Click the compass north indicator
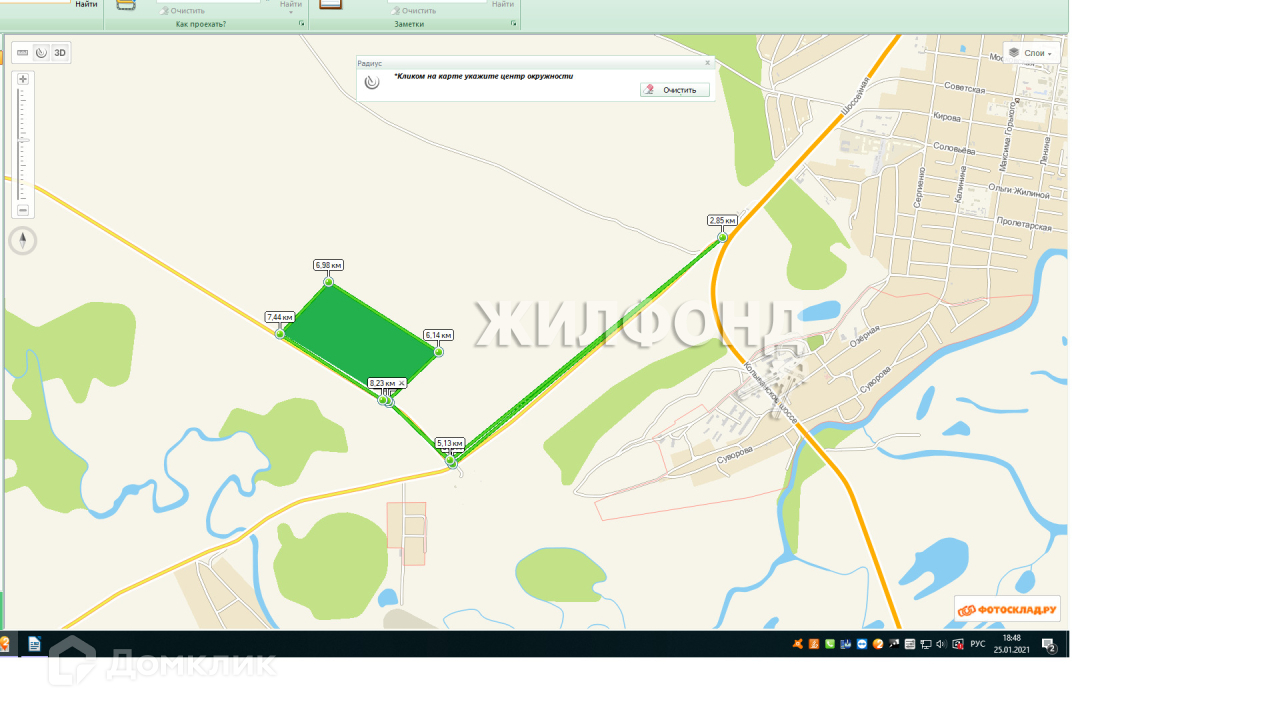Screen dimensions: 1280x720 click(x=23, y=241)
